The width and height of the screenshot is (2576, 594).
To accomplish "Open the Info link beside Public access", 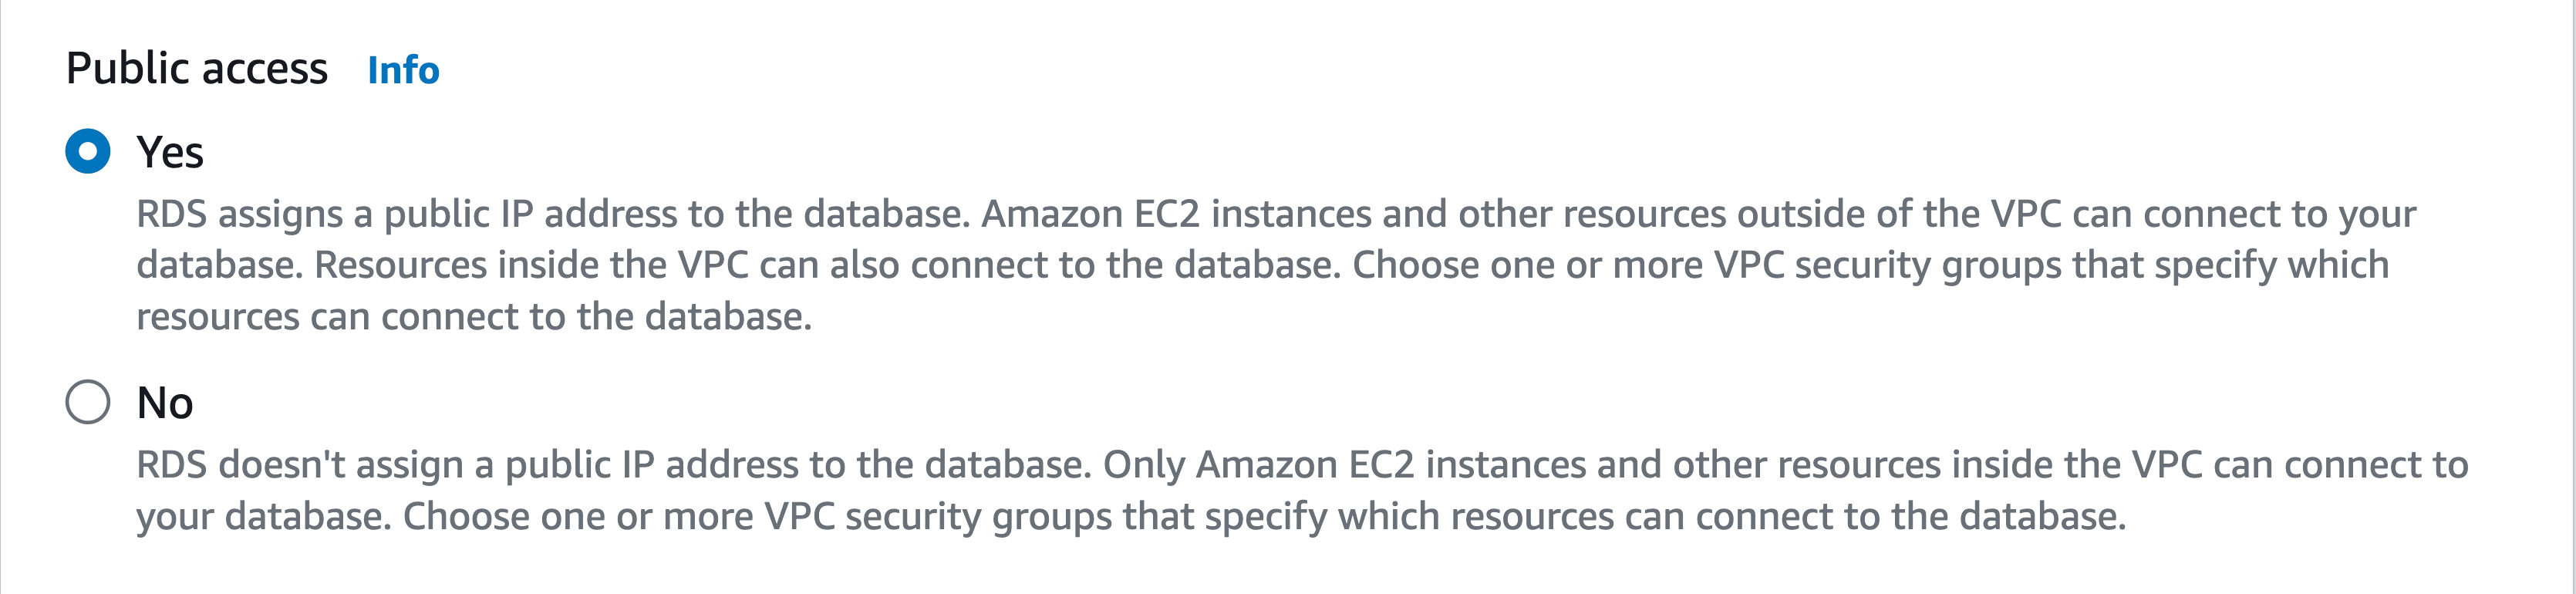I will pos(403,70).
